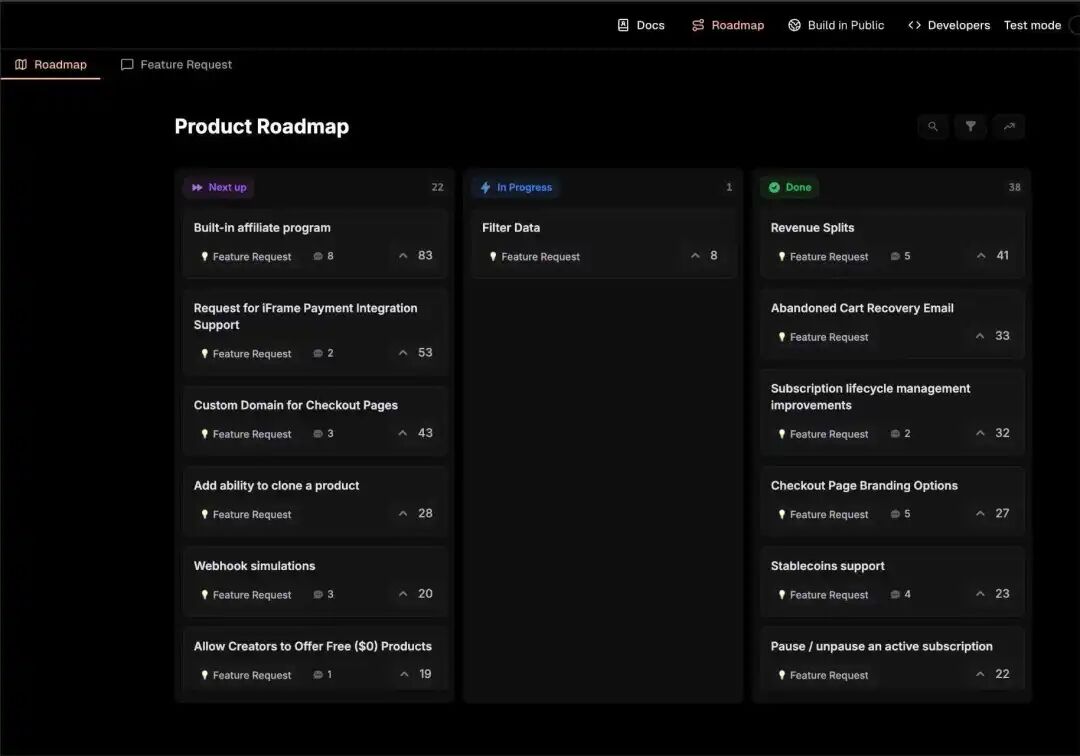Screen dimensions: 1080x756
Task: Open Build in Public page
Action: point(836,25)
